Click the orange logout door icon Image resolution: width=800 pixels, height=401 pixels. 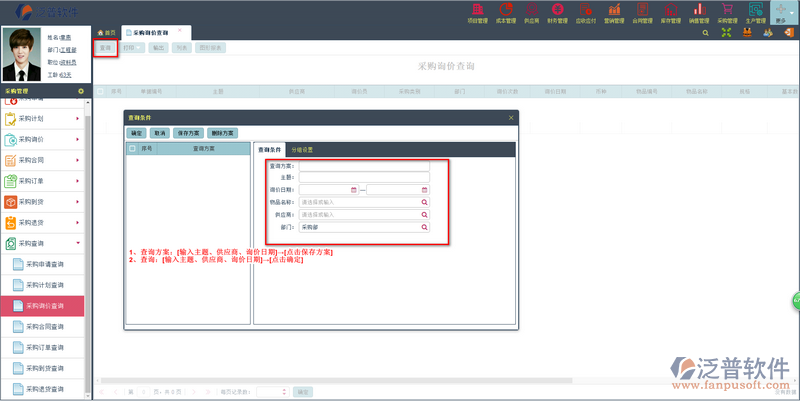pos(789,33)
